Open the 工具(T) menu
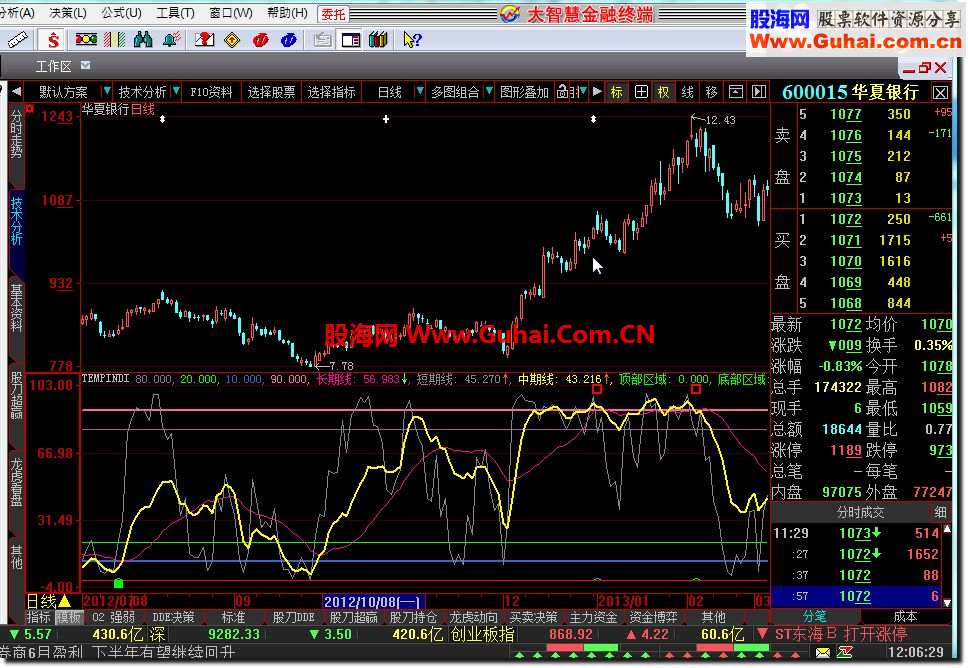 [175, 12]
